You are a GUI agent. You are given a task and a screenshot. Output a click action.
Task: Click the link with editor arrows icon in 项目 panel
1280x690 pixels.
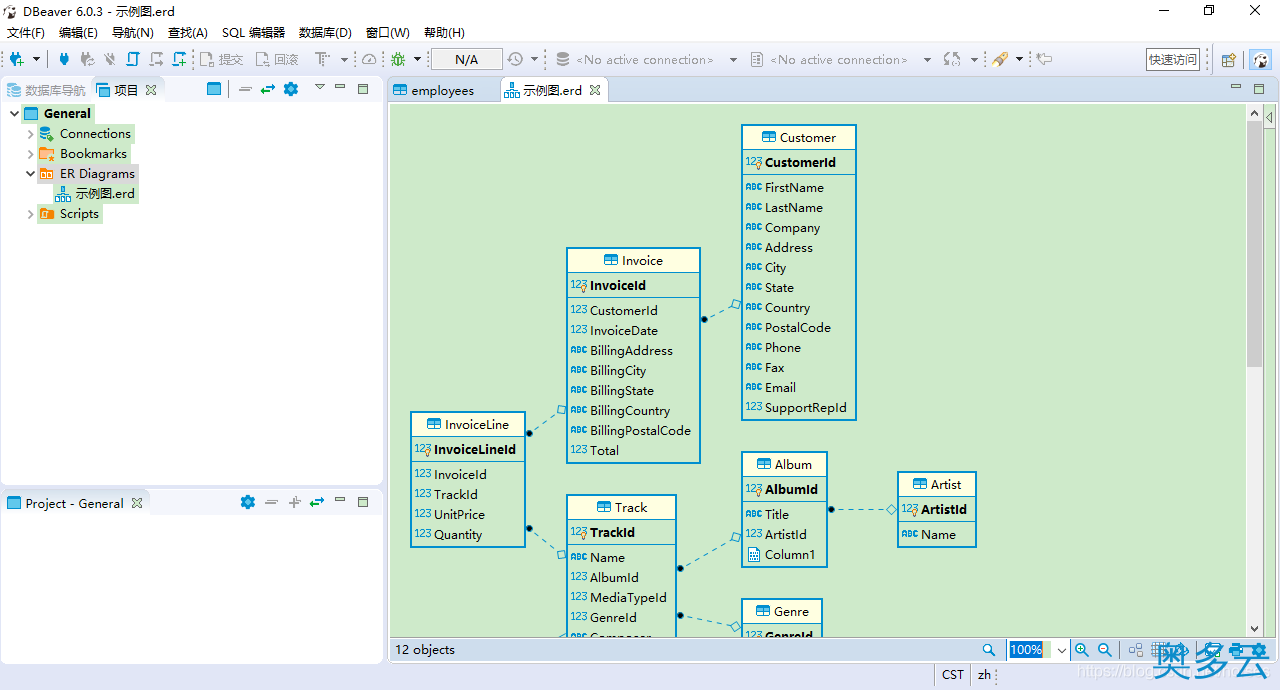tap(268, 89)
